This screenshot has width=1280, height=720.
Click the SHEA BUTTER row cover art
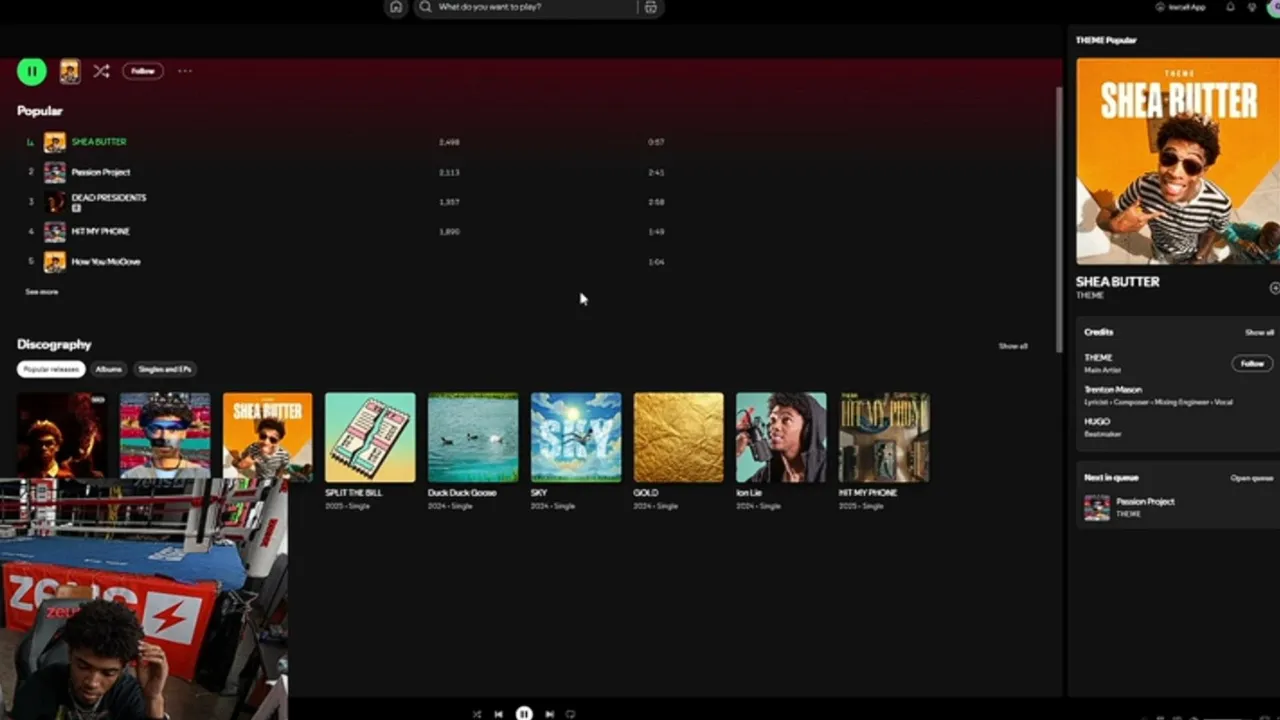click(55, 142)
